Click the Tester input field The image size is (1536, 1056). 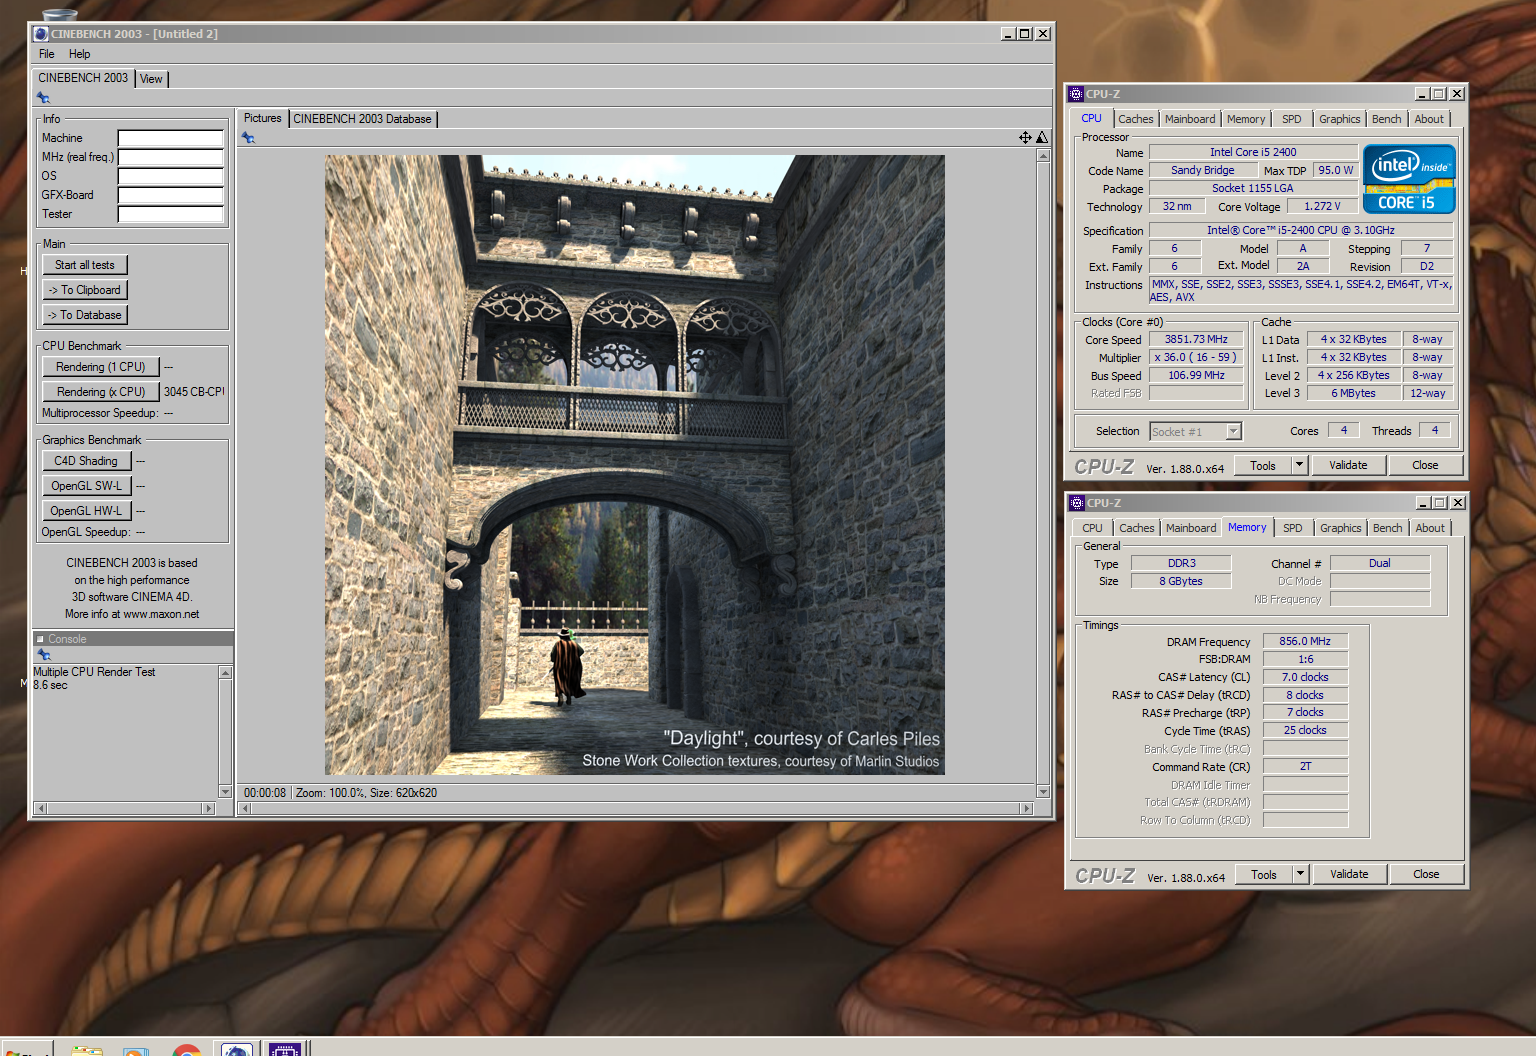click(x=170, y=214)
